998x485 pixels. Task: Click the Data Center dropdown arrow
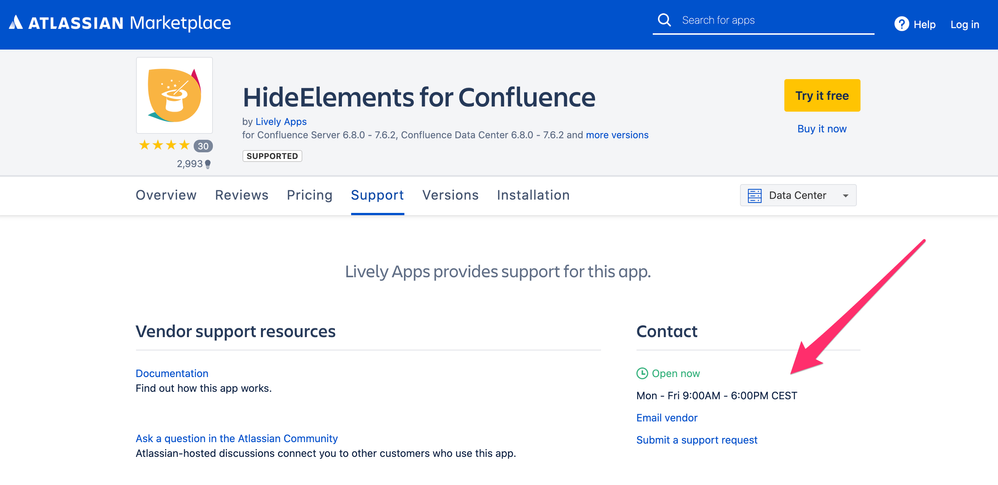tap(845, 196)
